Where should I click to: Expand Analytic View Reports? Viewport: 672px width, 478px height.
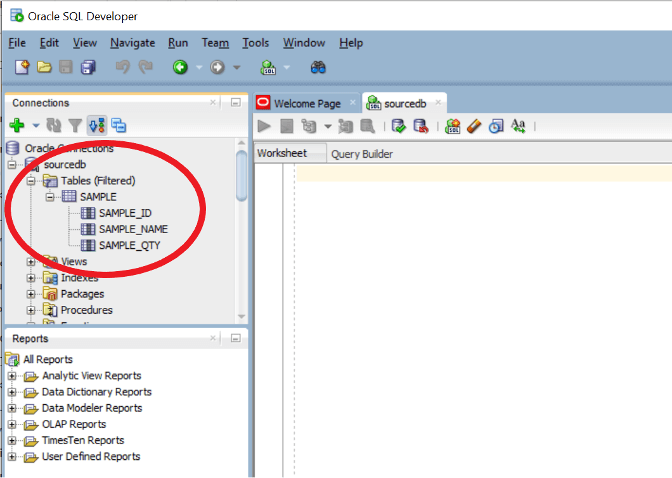tap(12, 376)
